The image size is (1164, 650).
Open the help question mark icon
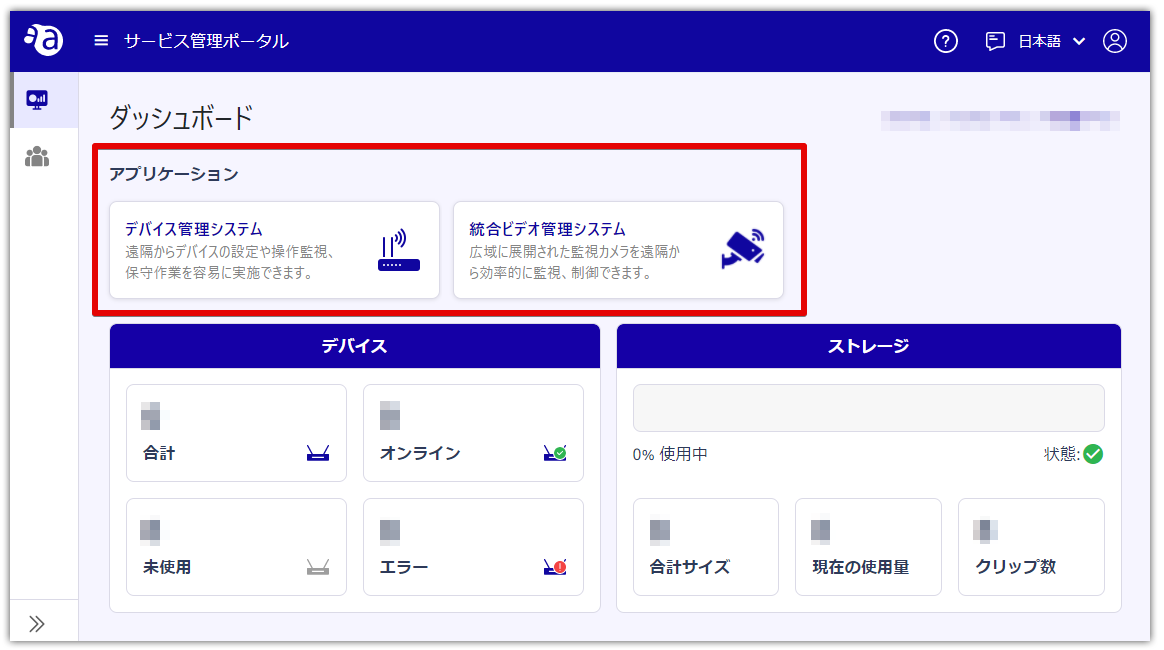(x=945, y=41)
